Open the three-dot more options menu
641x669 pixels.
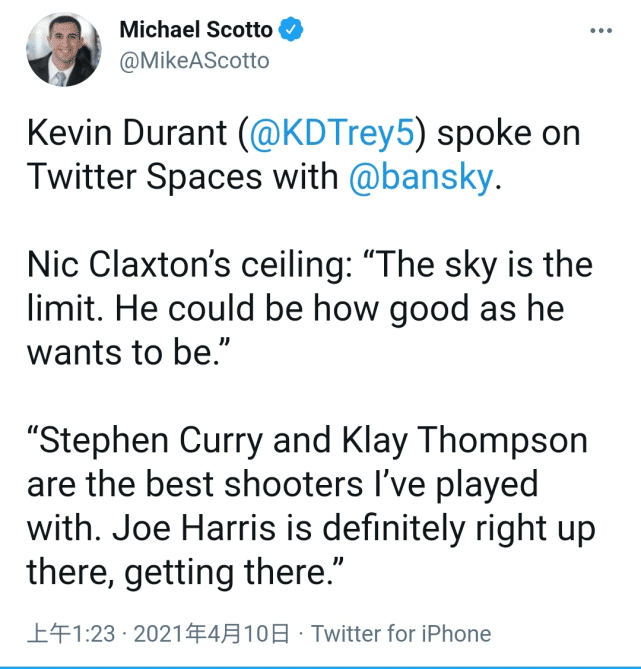[600, 31]
